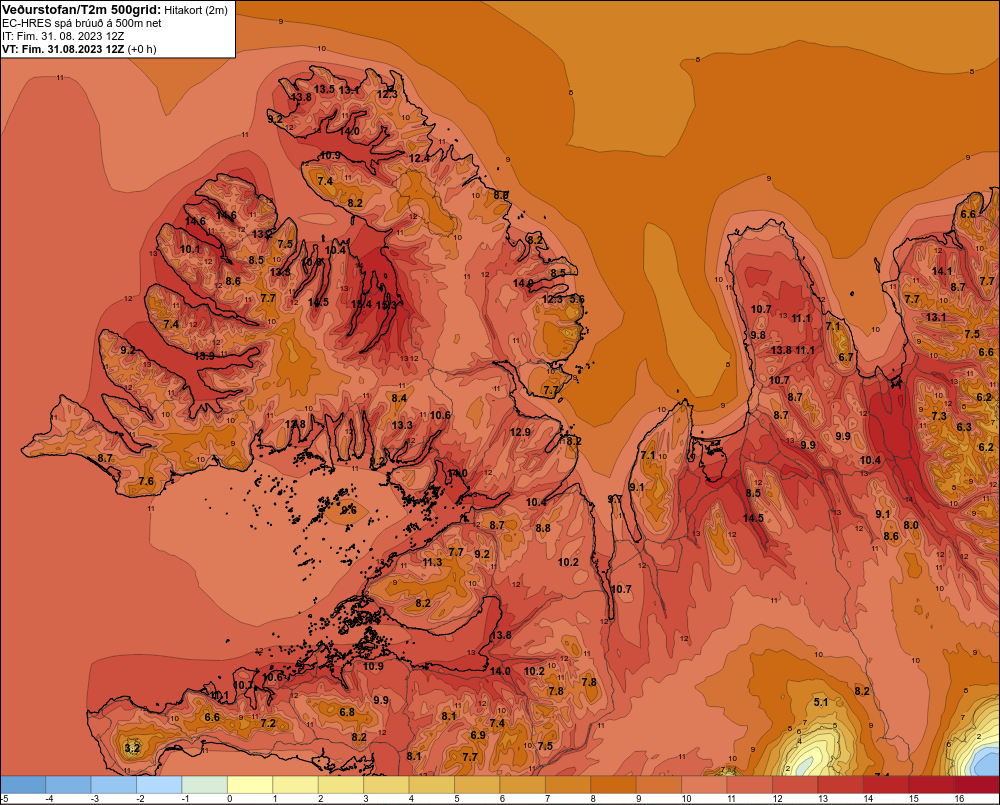Click the 'VT: Fim. 31.08.2023 12Z (+0 h)' line

coord(79,49)
